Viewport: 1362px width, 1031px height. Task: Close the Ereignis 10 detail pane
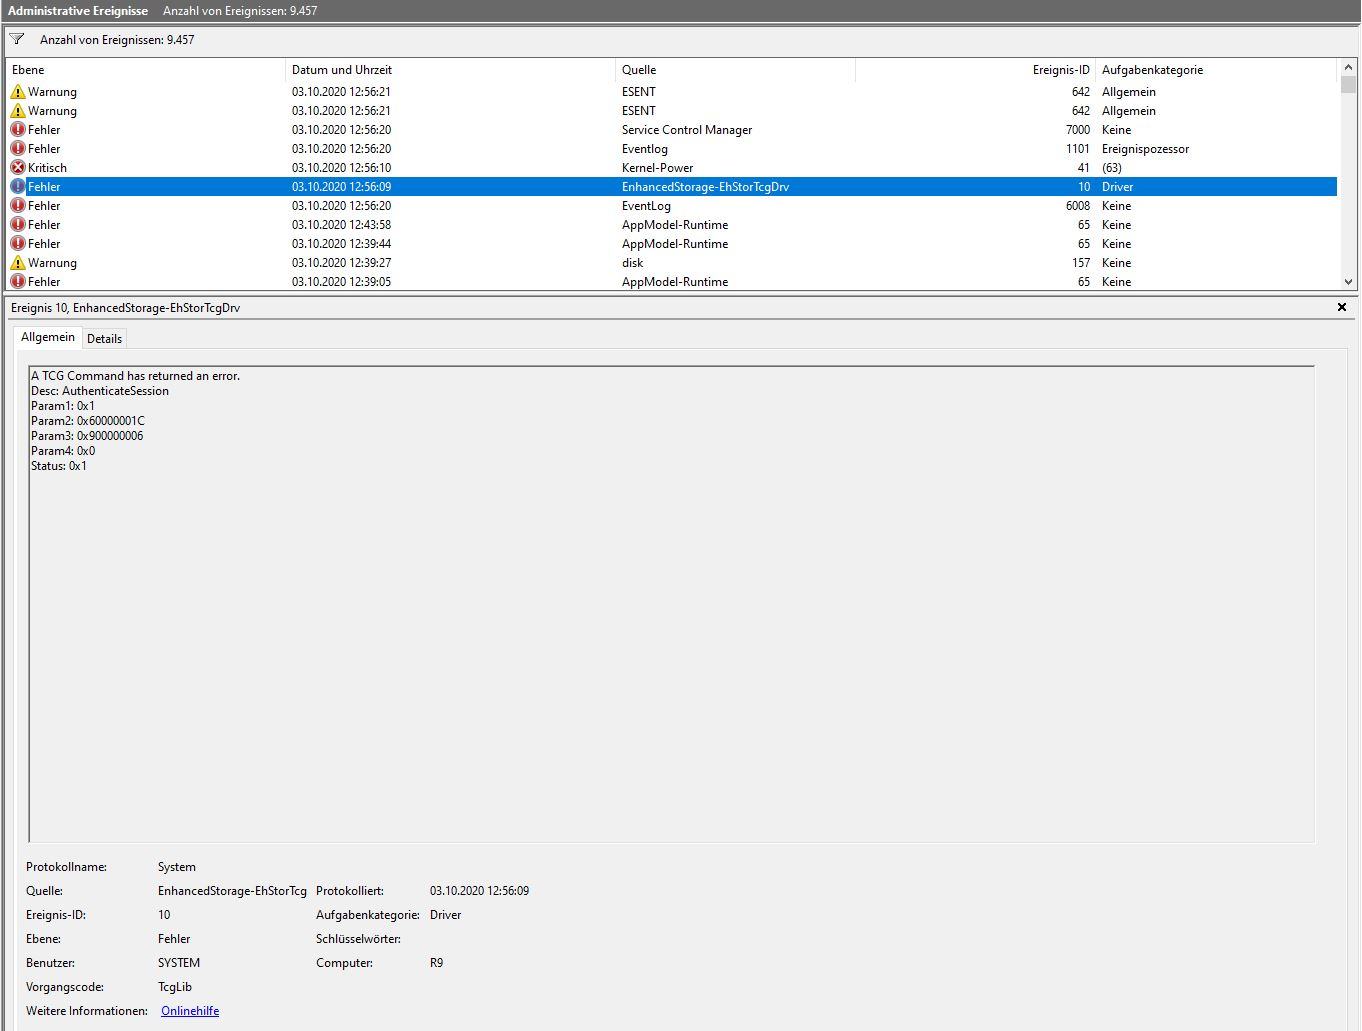pyautogui.click(x=1342, y=307)
